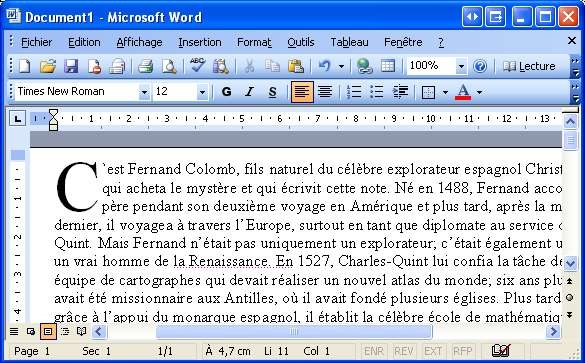This screenshot has height=363, width=585.
Task: Switch to Web layout view button
Action: (x=31, y=331)
